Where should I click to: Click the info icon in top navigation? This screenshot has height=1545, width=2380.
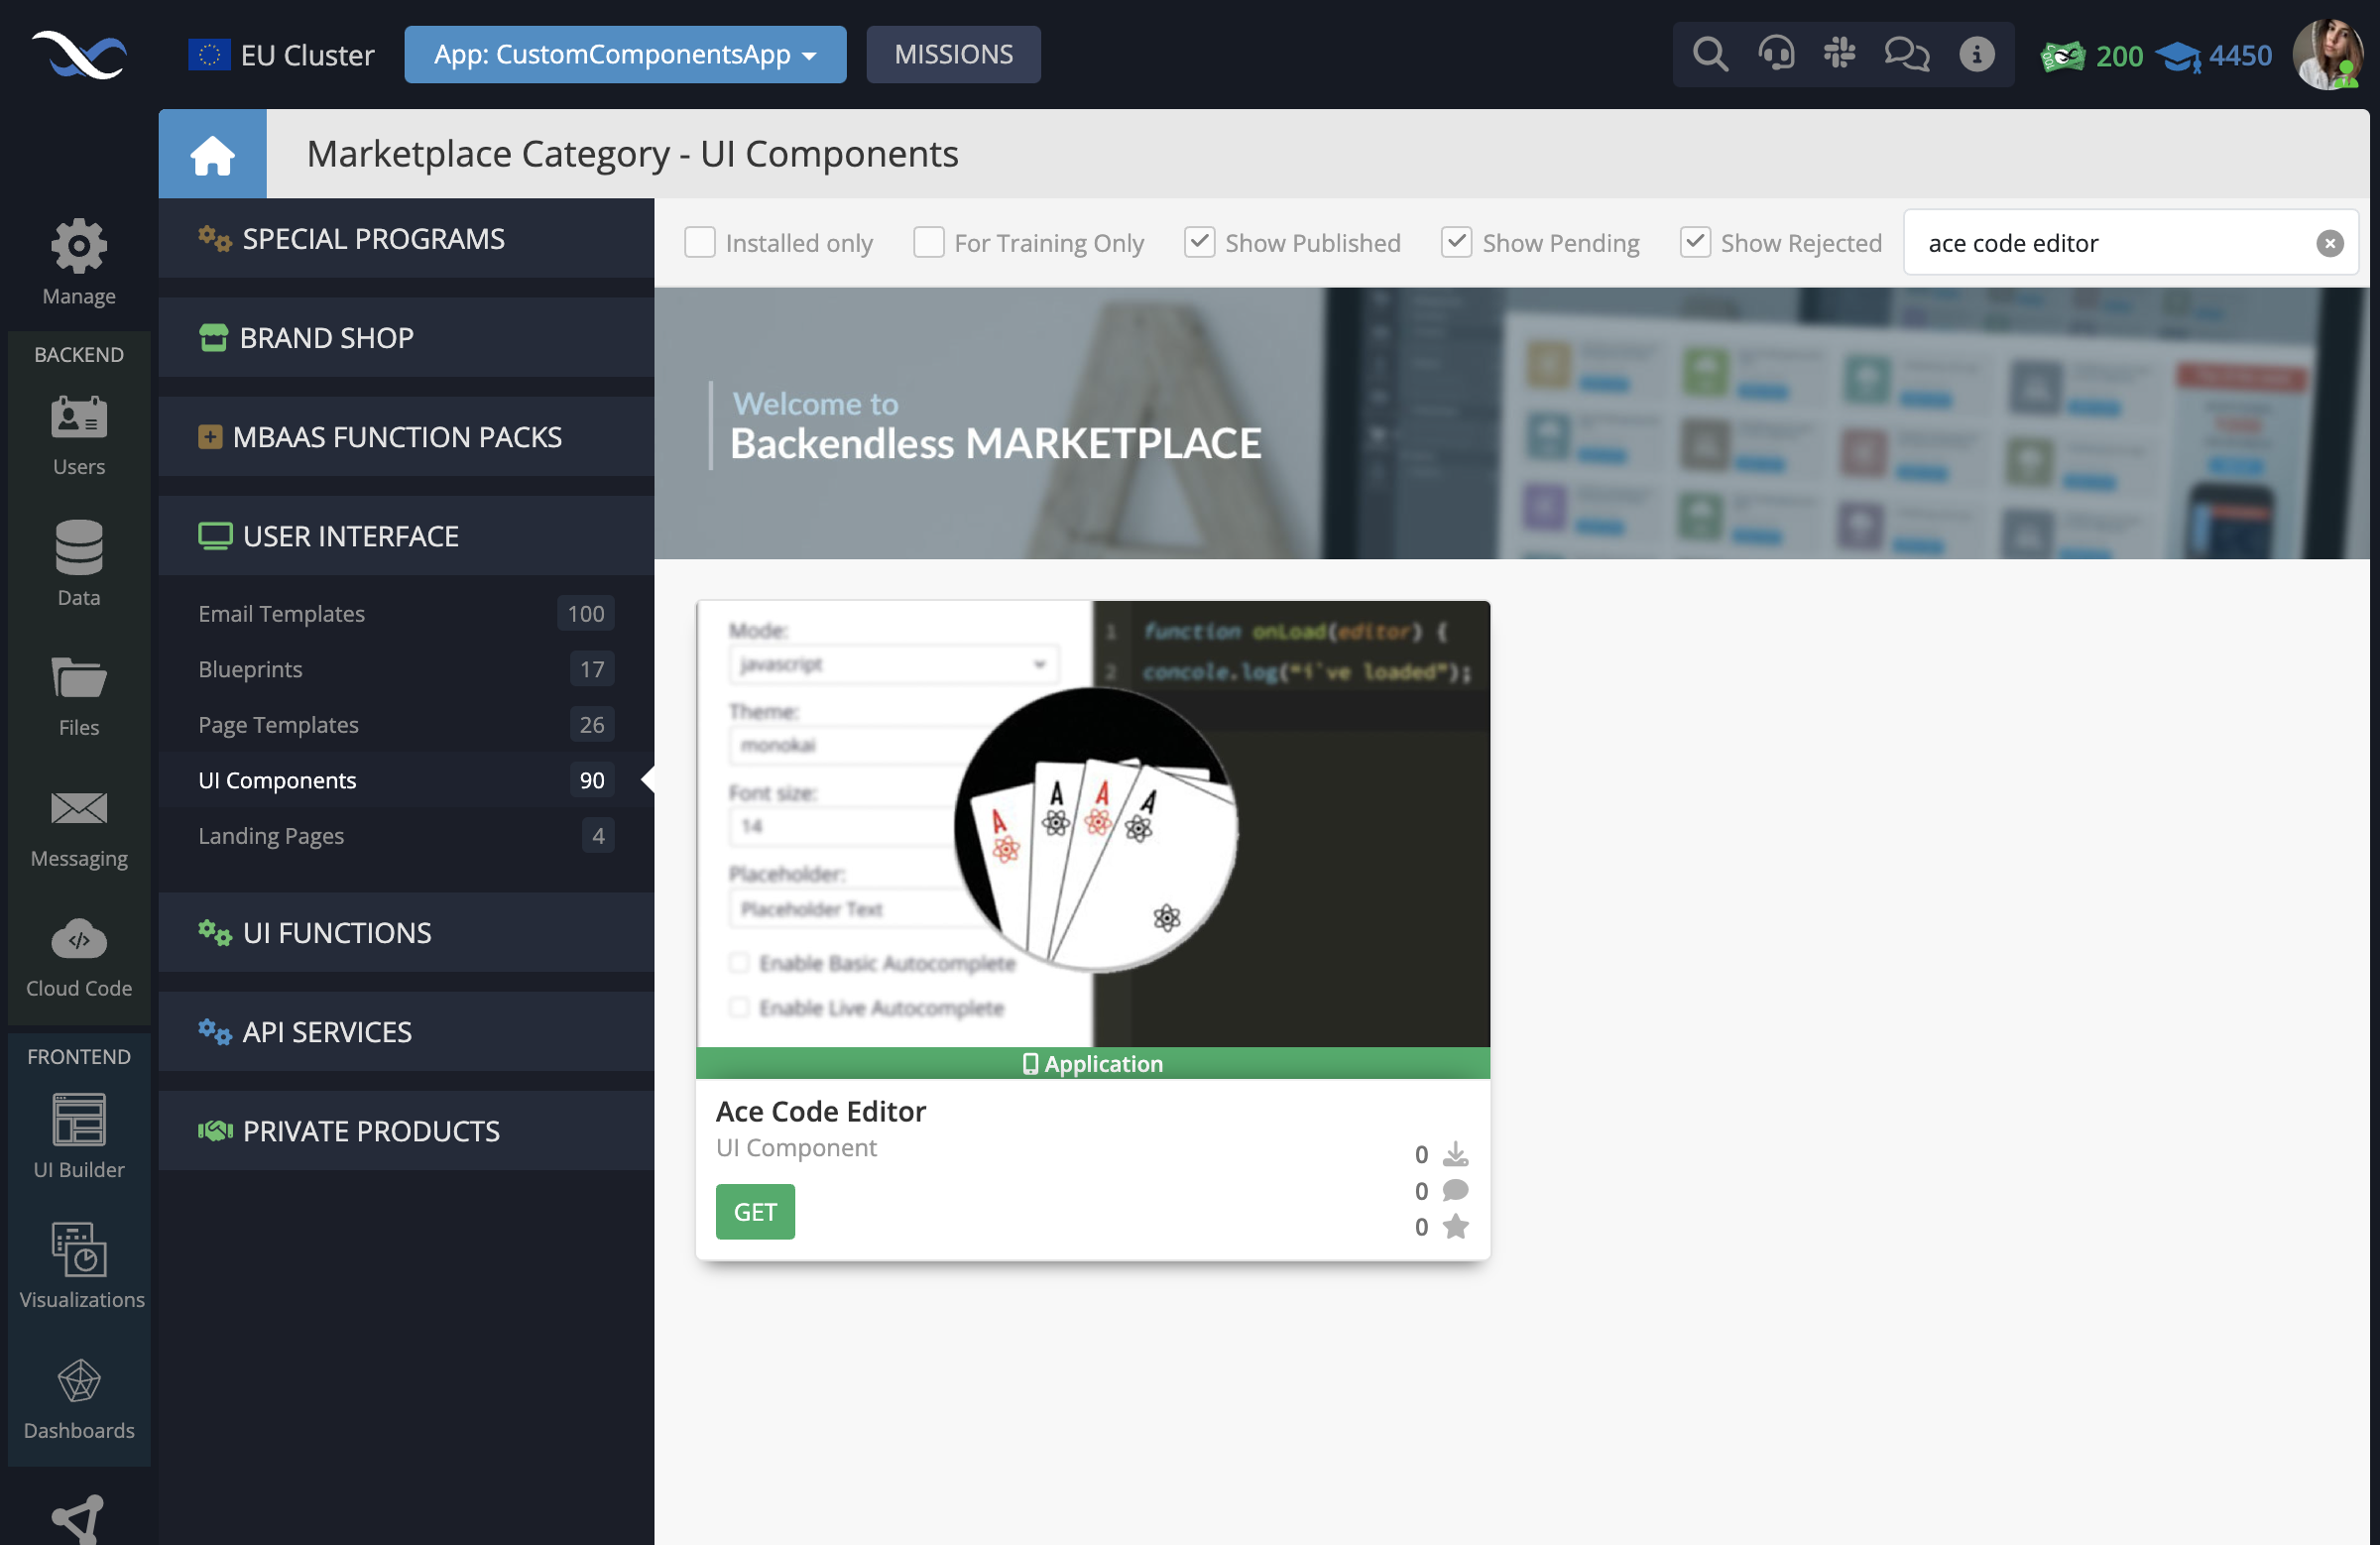pos(1977,52)
